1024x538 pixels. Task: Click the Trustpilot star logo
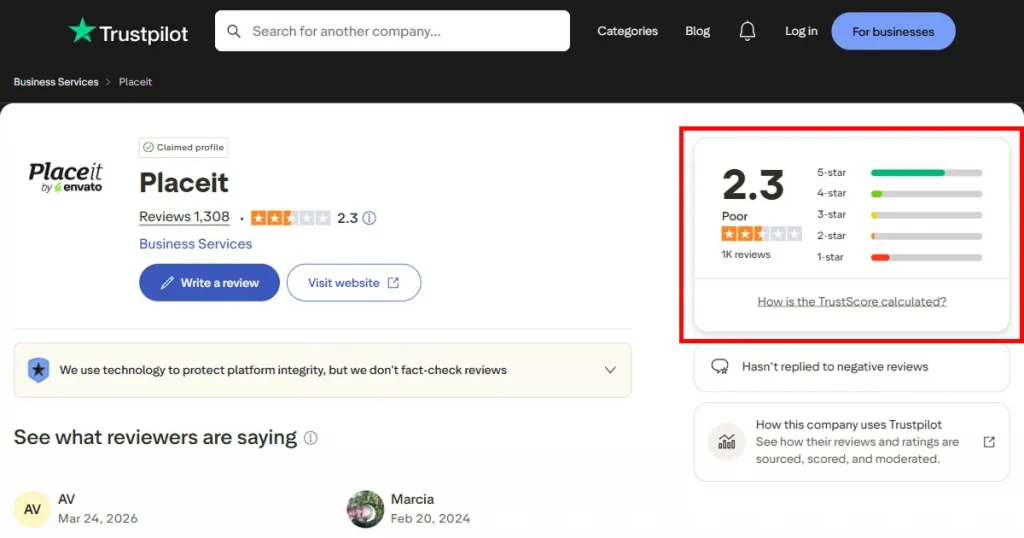82,31
